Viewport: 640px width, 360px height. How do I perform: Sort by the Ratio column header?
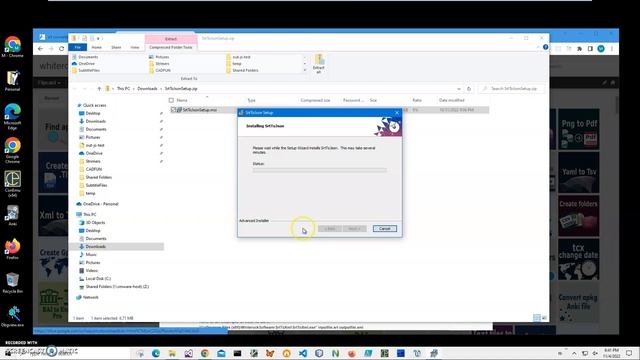(417, 100)
